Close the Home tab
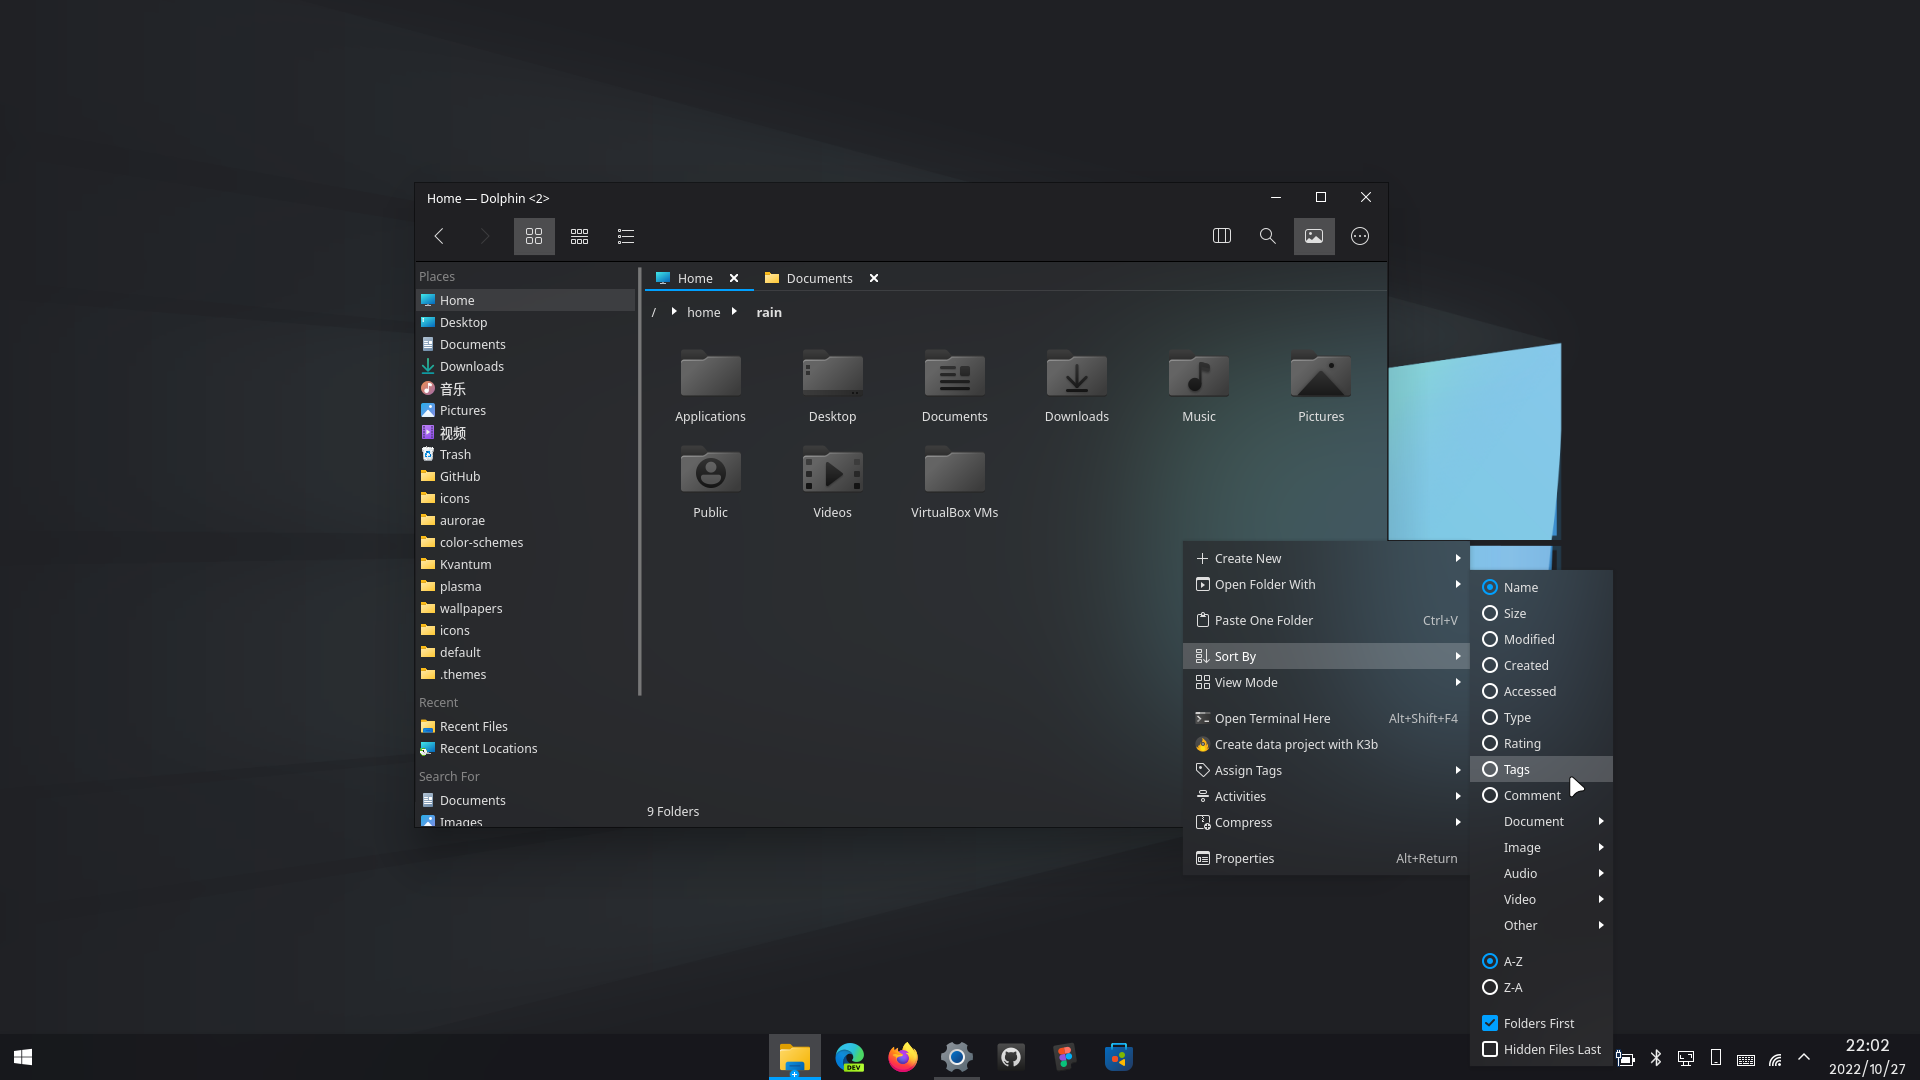This screenshot has height=1080, width=1920. click(x=734, y=278)
